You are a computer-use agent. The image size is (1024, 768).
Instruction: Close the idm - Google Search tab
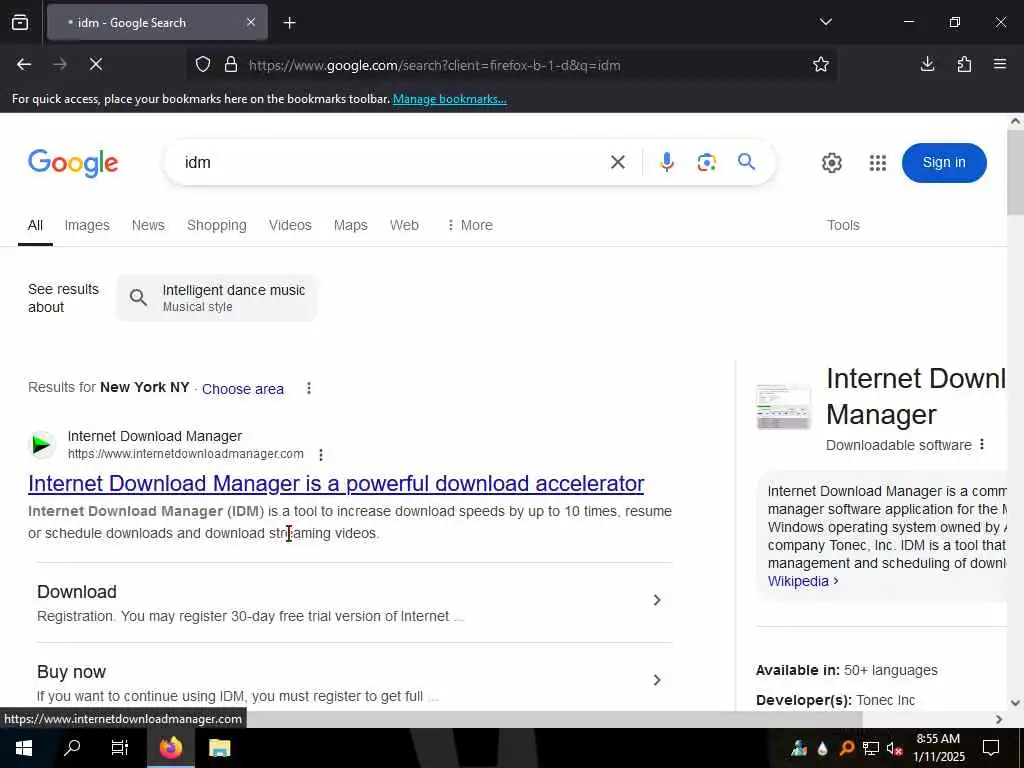tap(251, 23)
